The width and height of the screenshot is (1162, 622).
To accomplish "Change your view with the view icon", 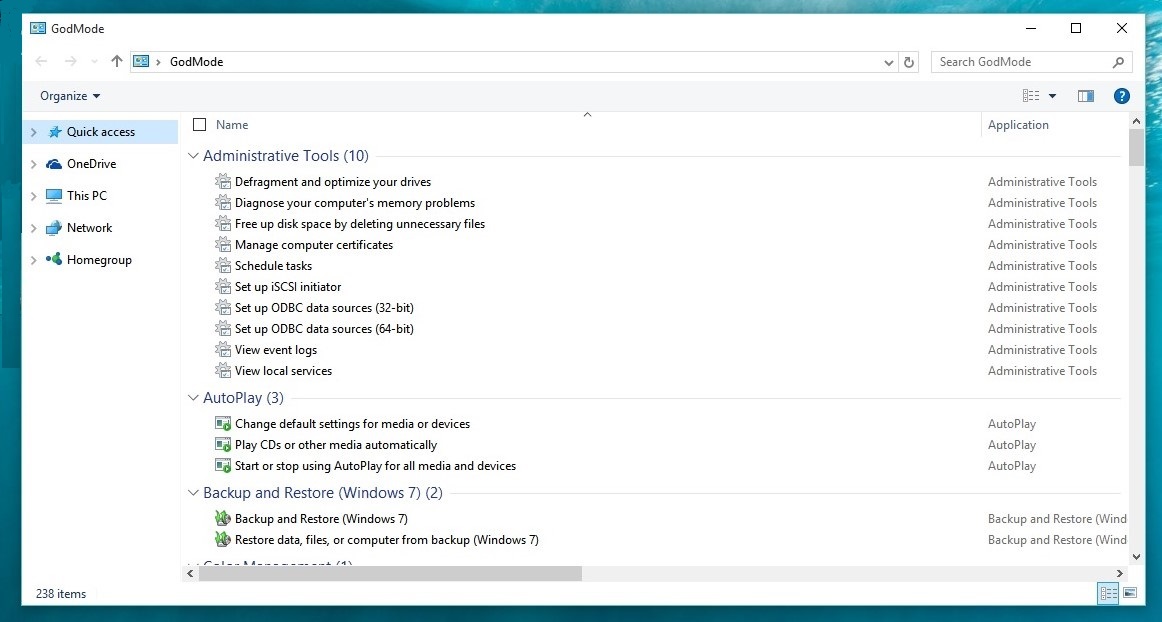I will point(1031,96).
